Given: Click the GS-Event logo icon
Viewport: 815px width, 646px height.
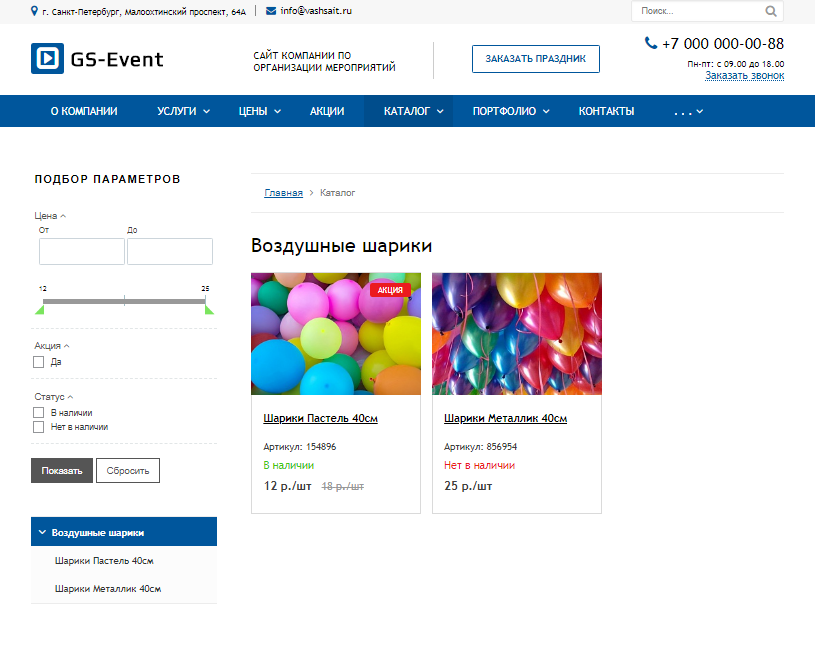Looking at the screenshot, I should tap(46, 59).
